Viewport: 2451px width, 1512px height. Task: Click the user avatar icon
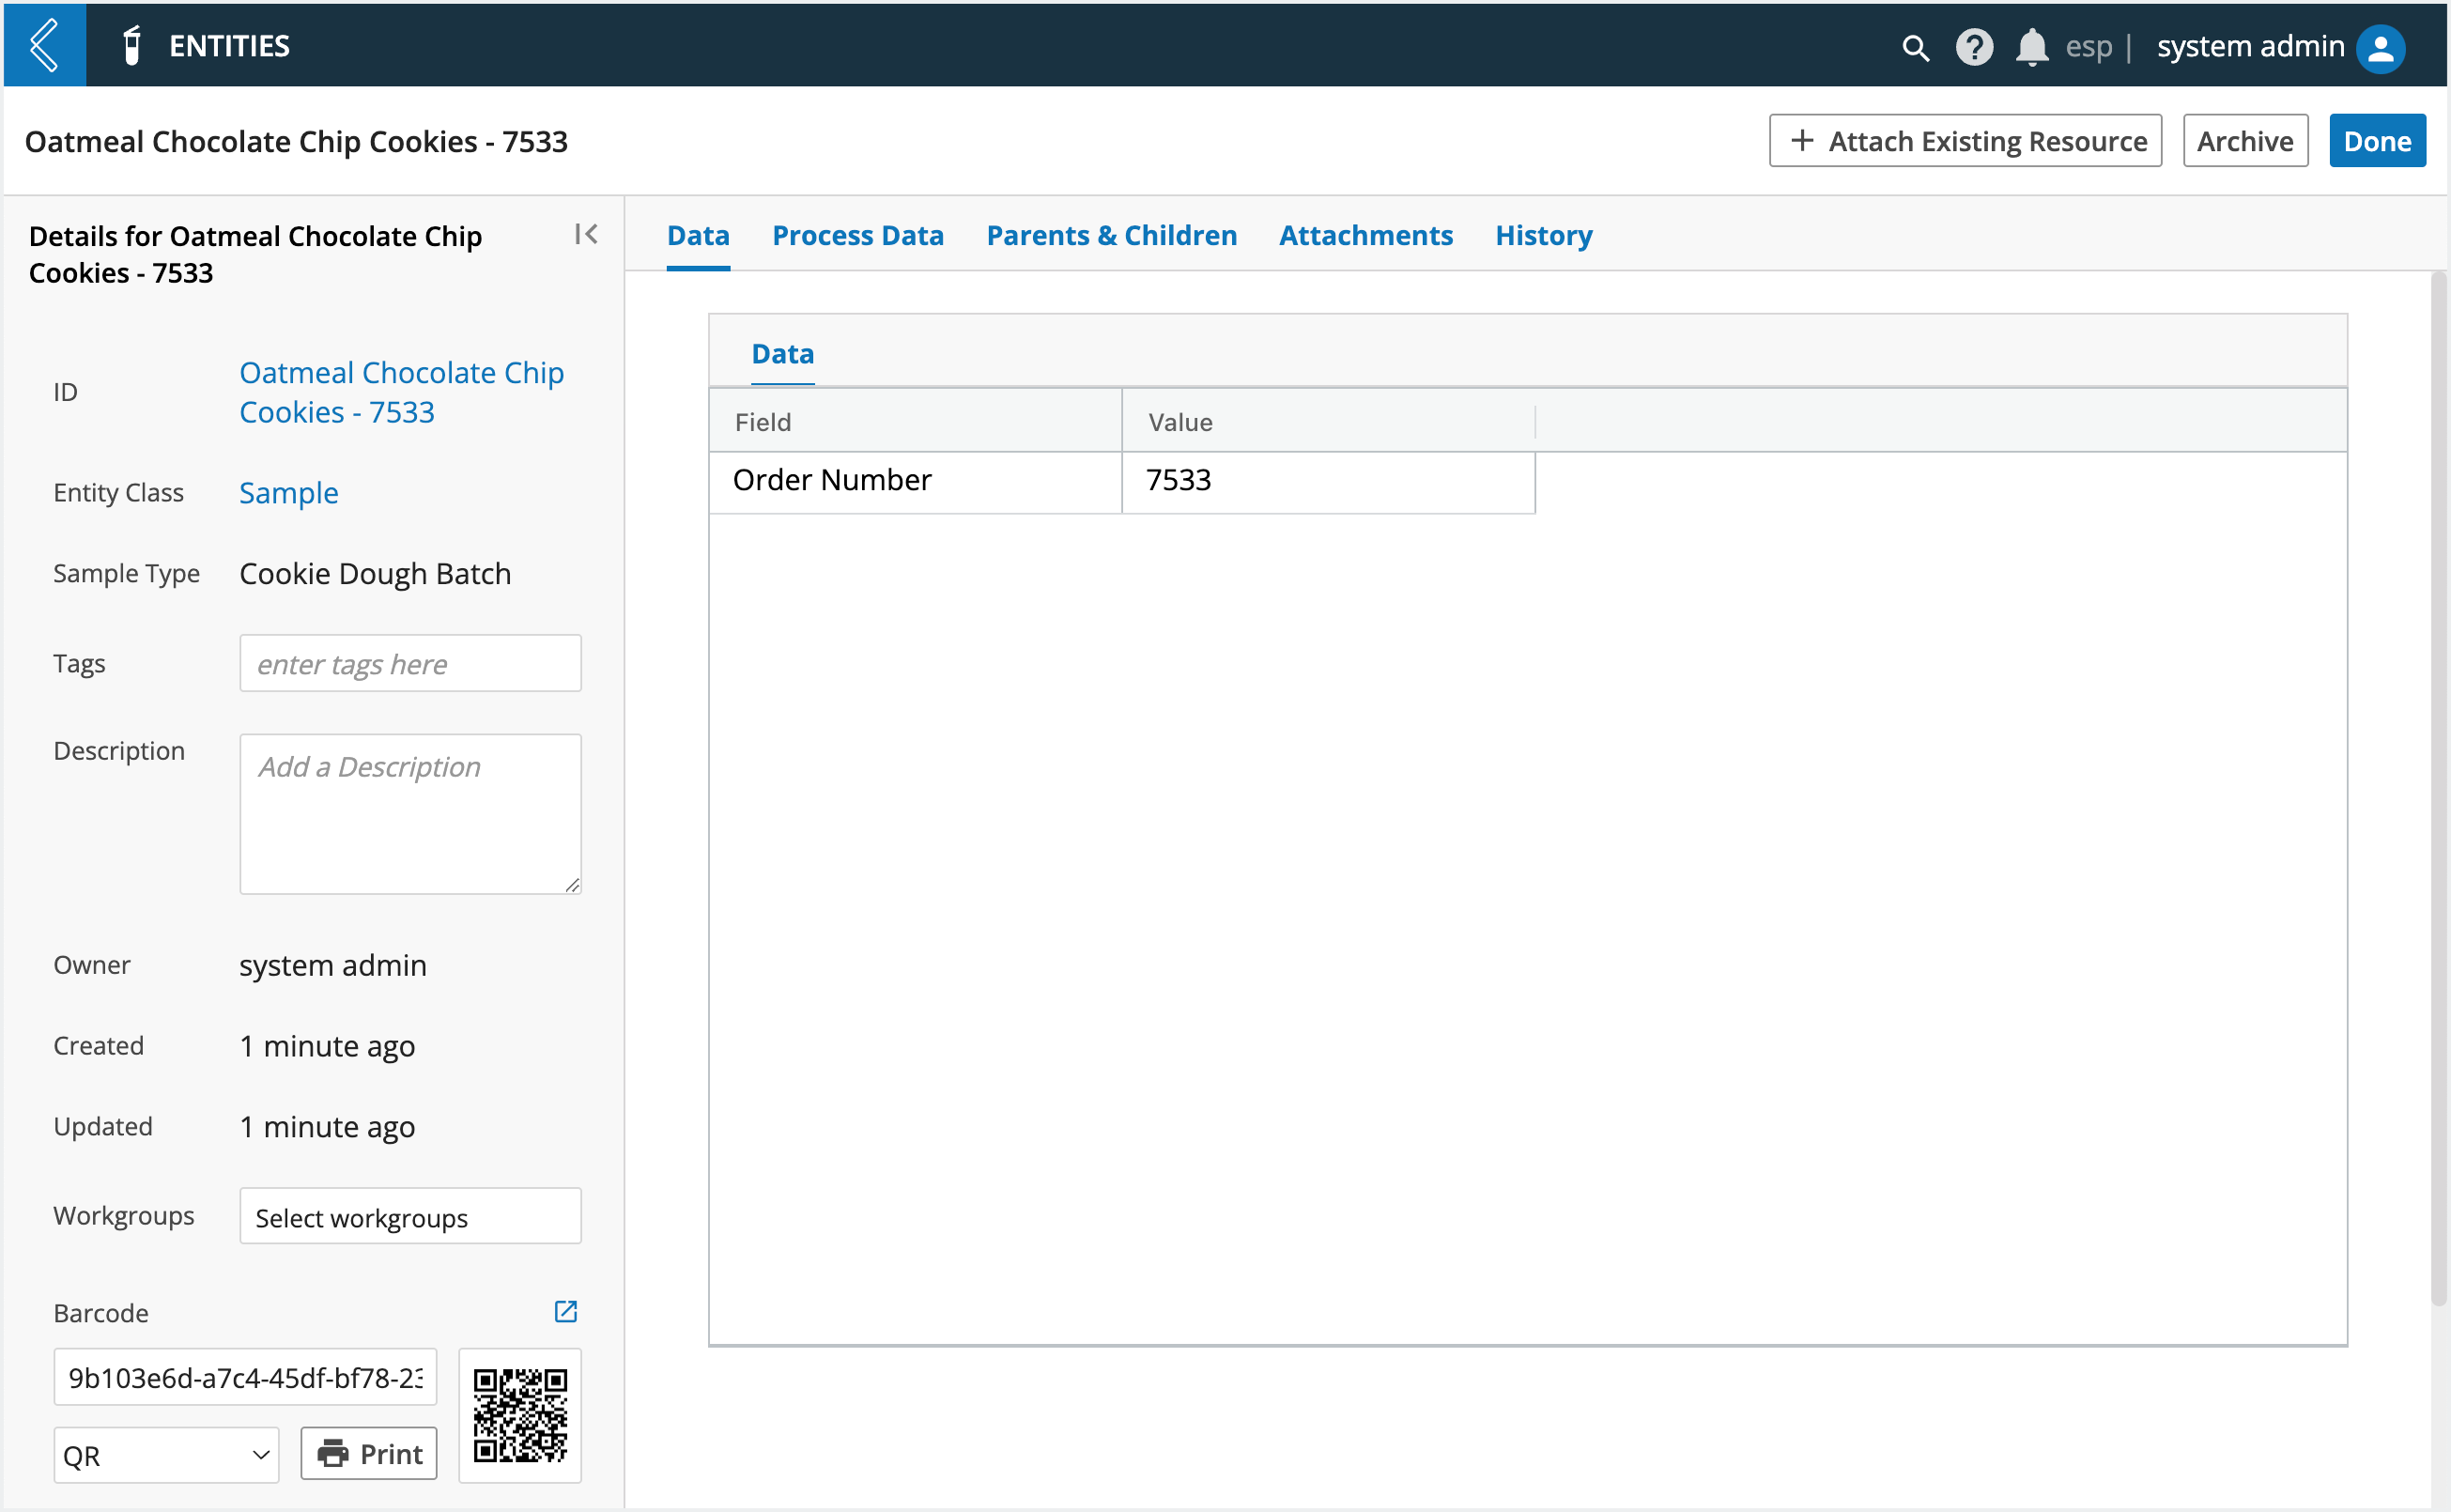pyautogui.click(x=2381, y=48)
